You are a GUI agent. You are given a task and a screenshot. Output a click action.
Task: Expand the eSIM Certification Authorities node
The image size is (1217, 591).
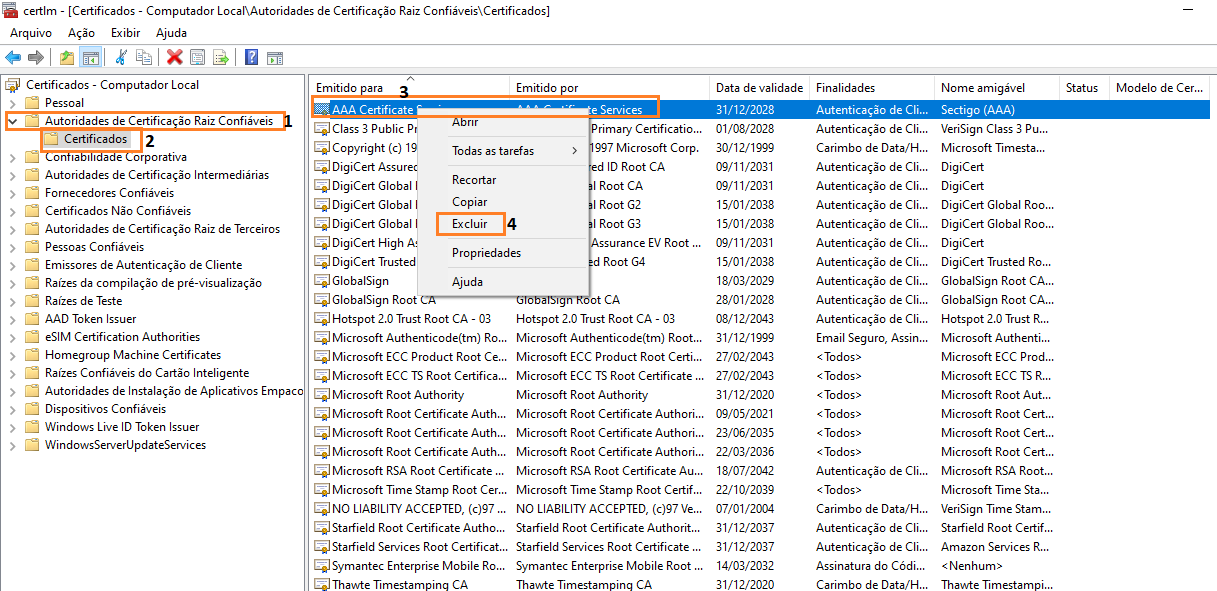pos(12,337)
